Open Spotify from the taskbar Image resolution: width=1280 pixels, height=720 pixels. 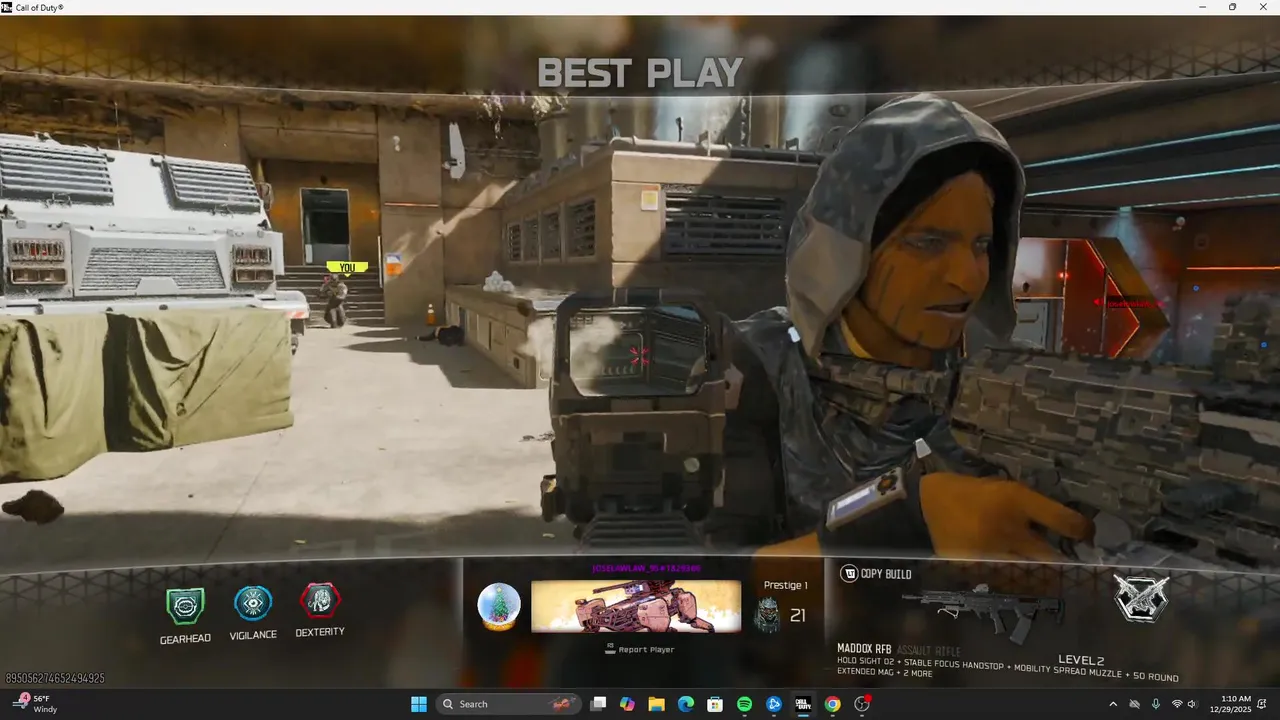click(744, 704)
